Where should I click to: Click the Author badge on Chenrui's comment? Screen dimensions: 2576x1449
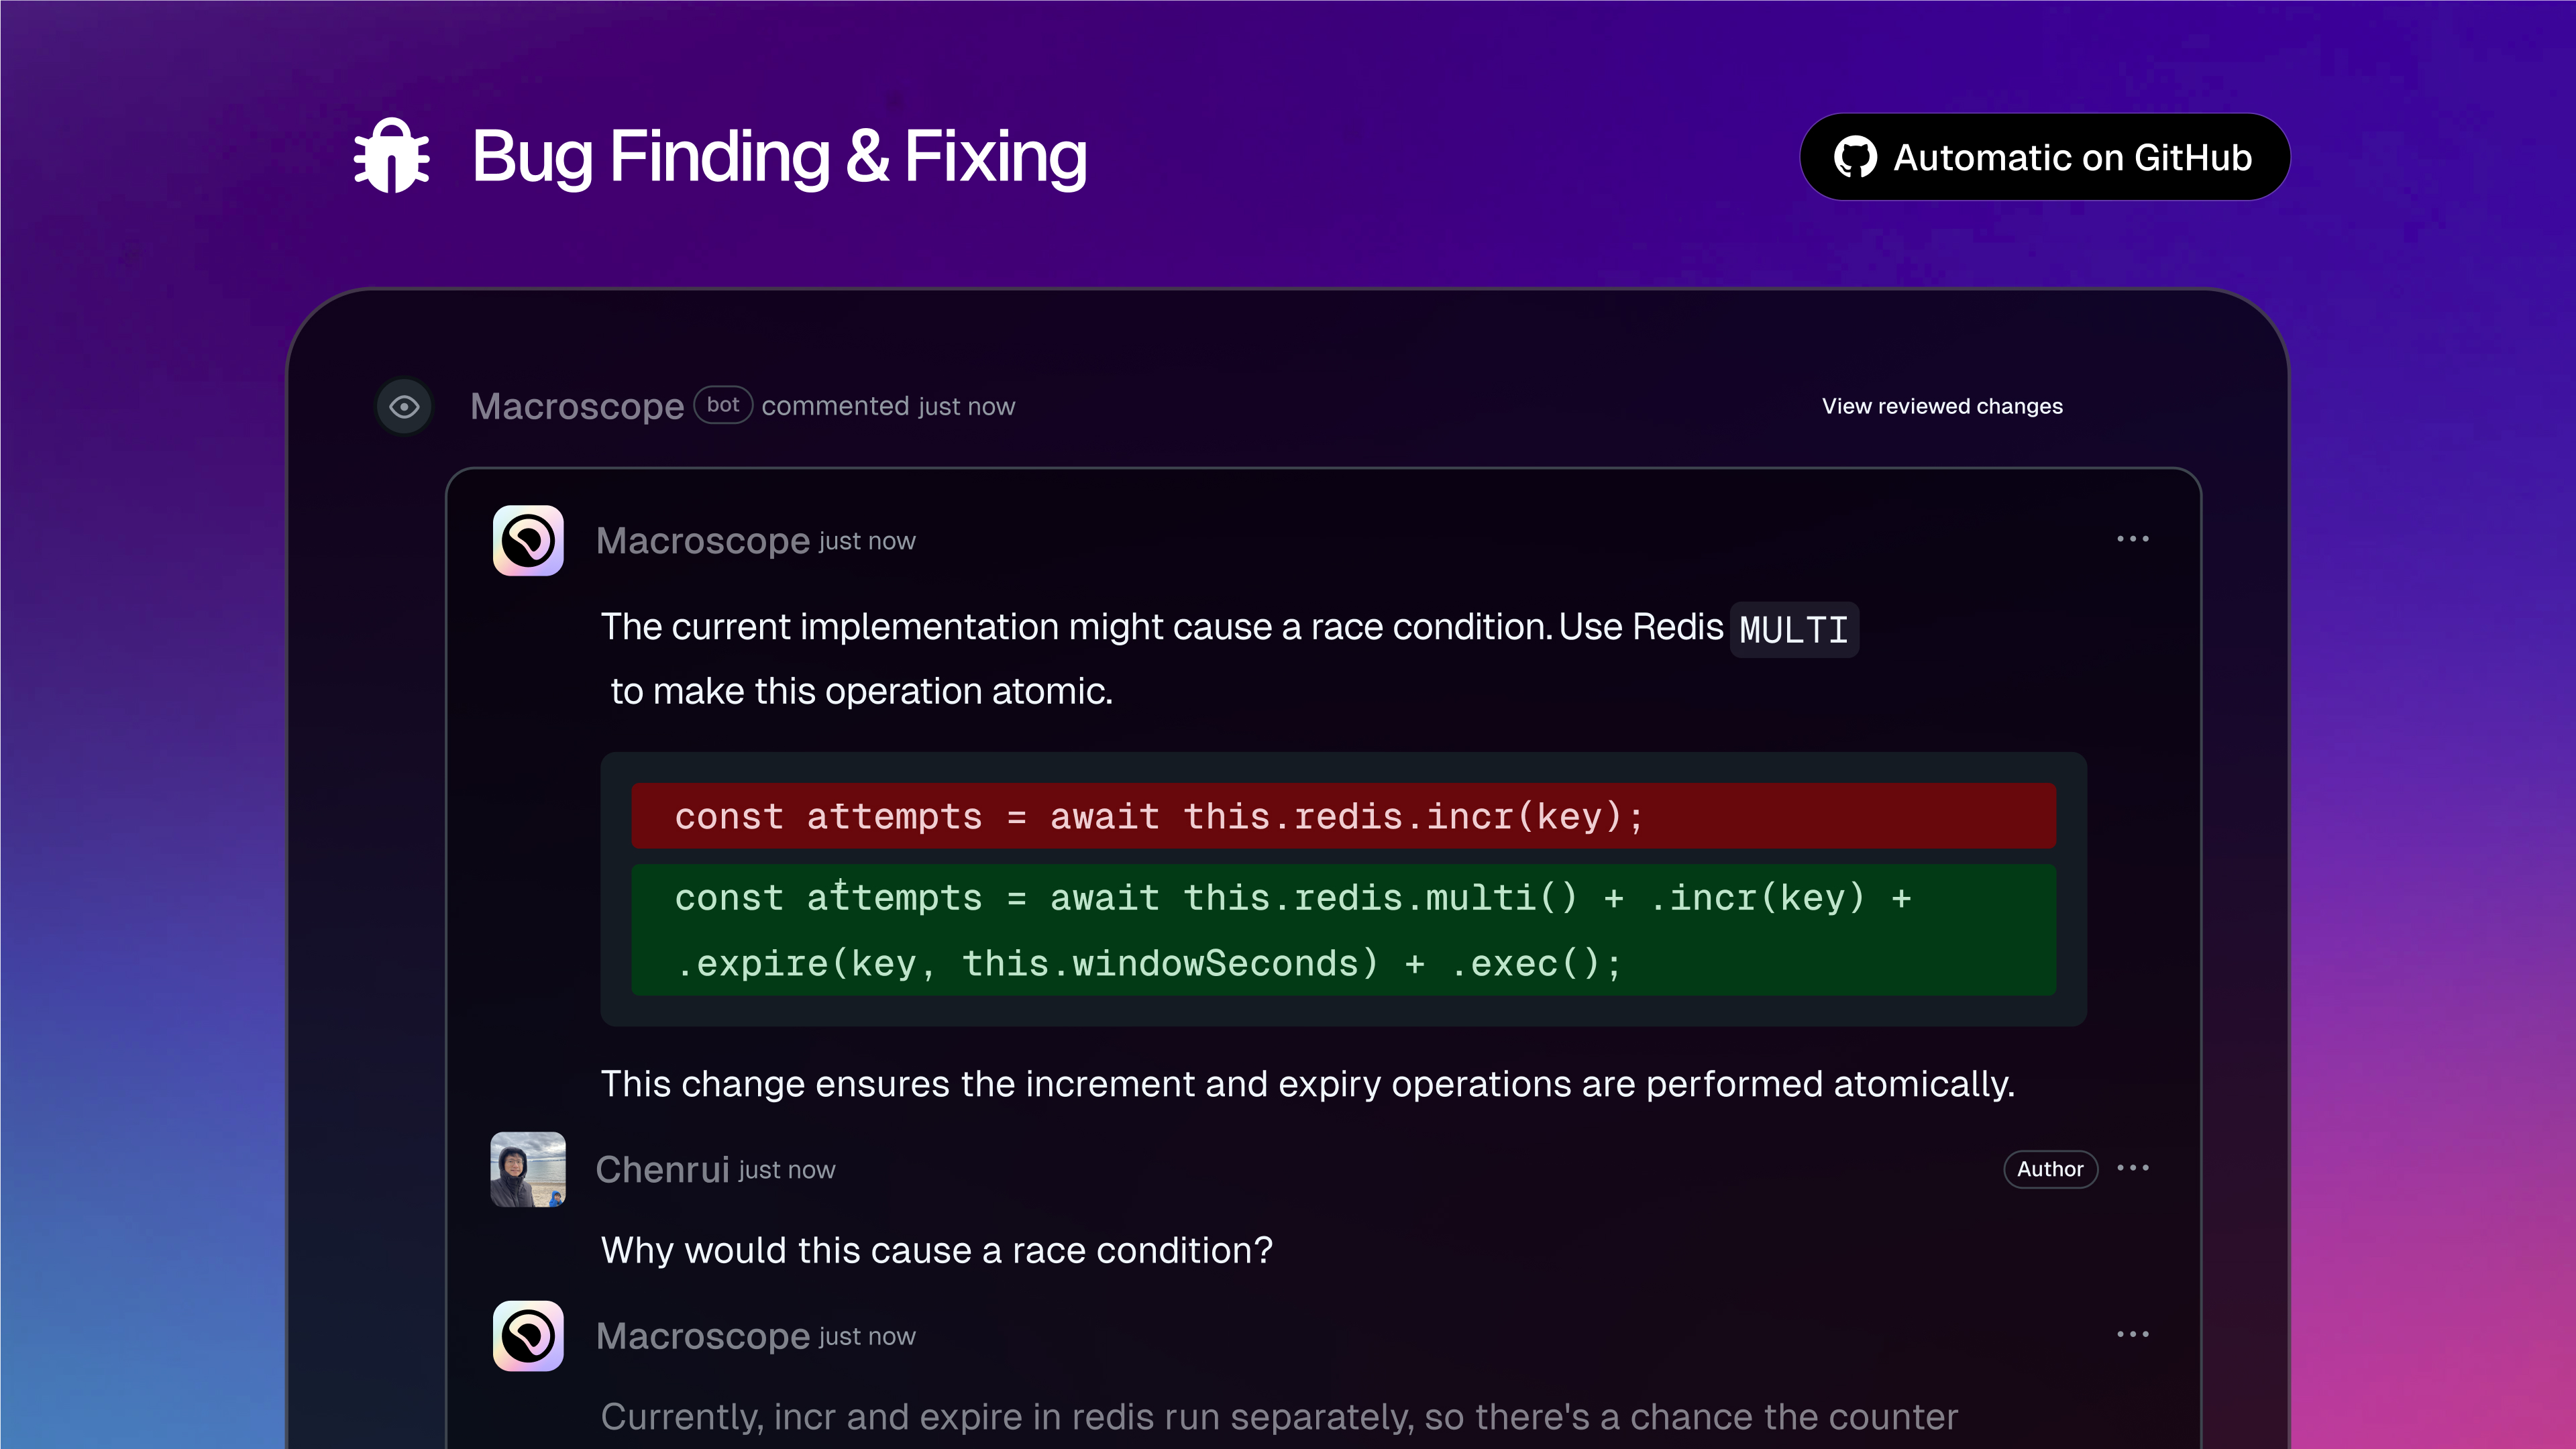(2050, 1169)
